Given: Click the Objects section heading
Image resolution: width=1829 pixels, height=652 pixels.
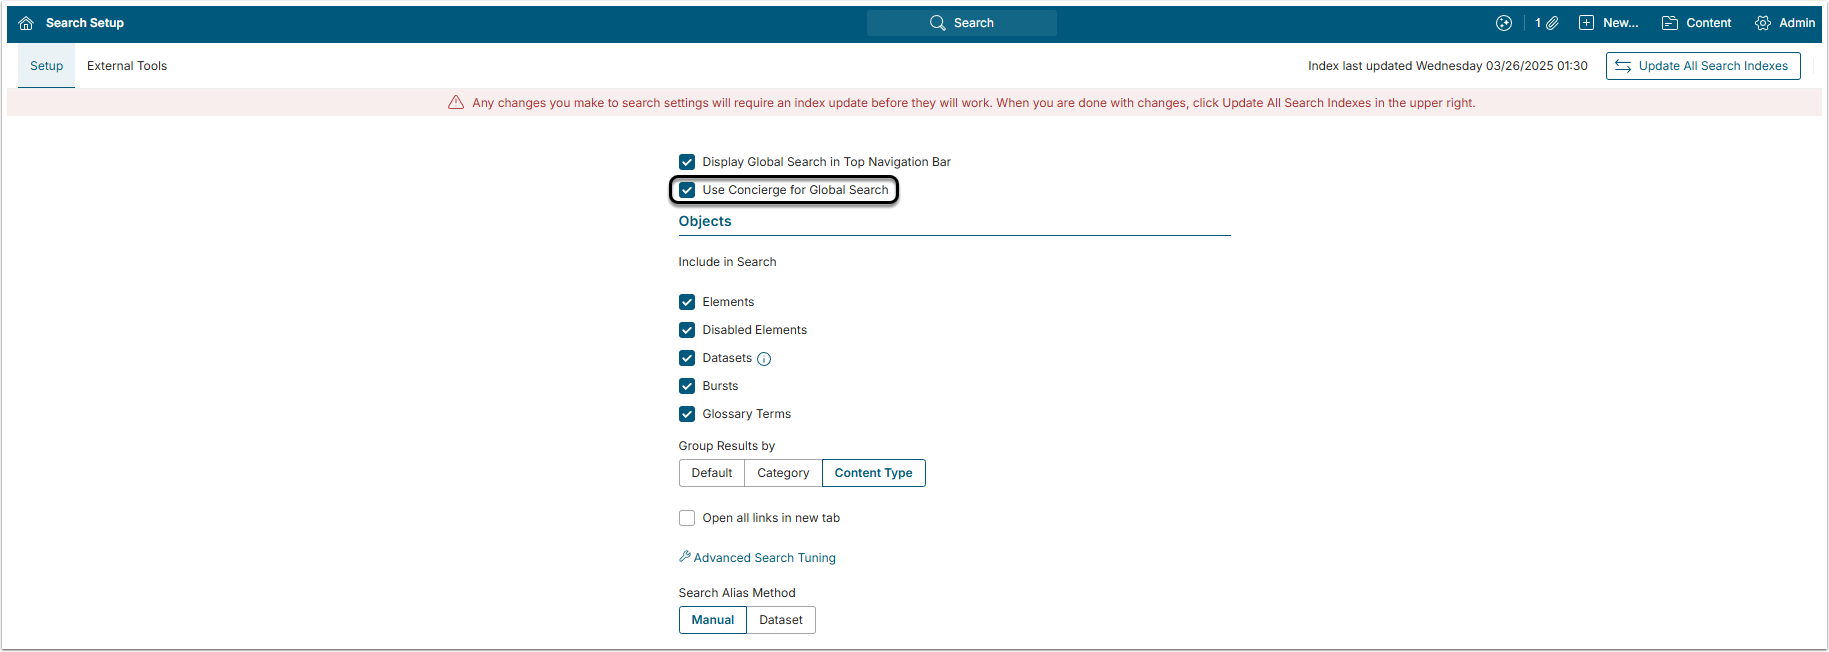Looking at the screenshot, I should point(705,222).
